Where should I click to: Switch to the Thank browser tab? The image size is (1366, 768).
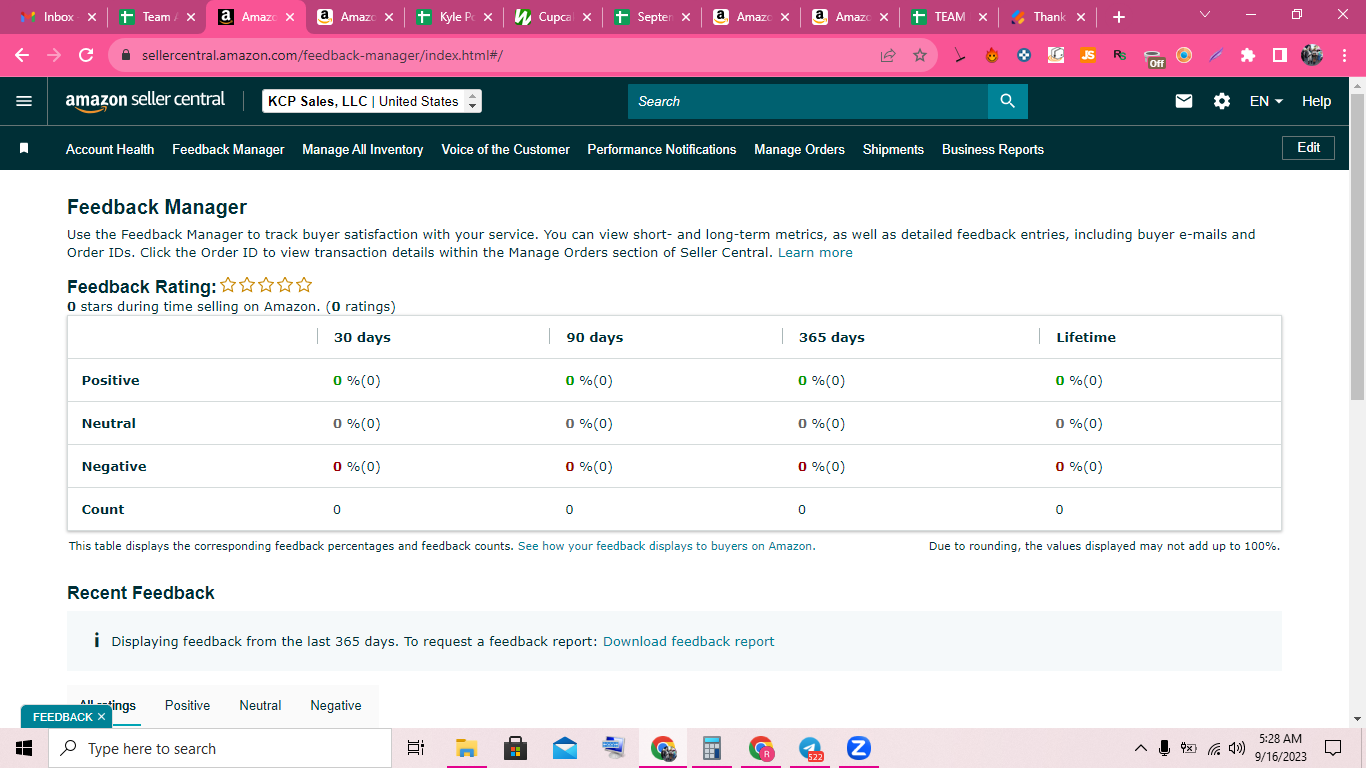coord(1048,17)
